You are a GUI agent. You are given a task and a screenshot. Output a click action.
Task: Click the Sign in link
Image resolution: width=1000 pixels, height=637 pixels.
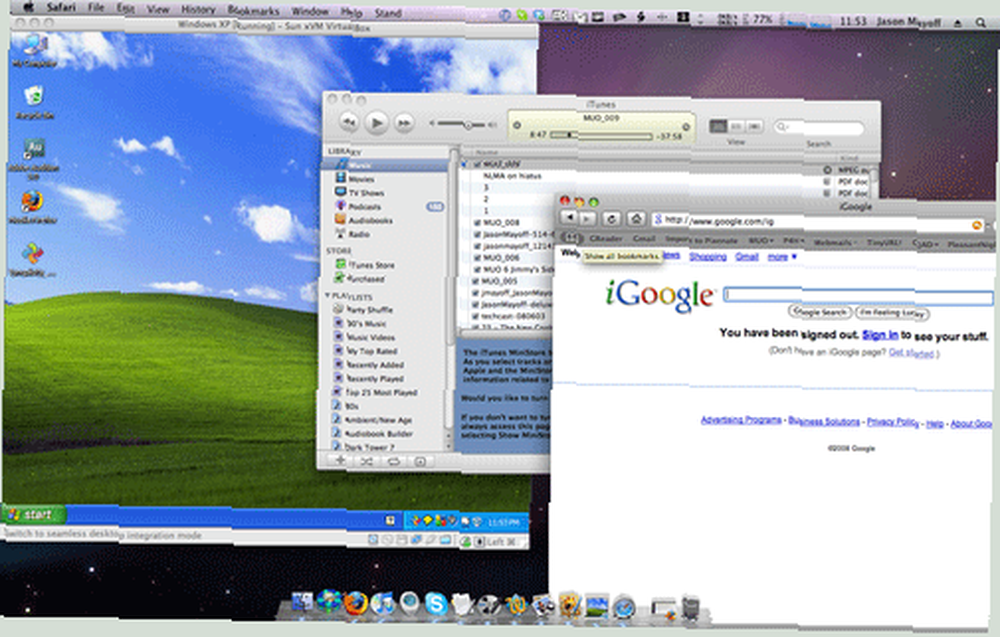(880, 335)
